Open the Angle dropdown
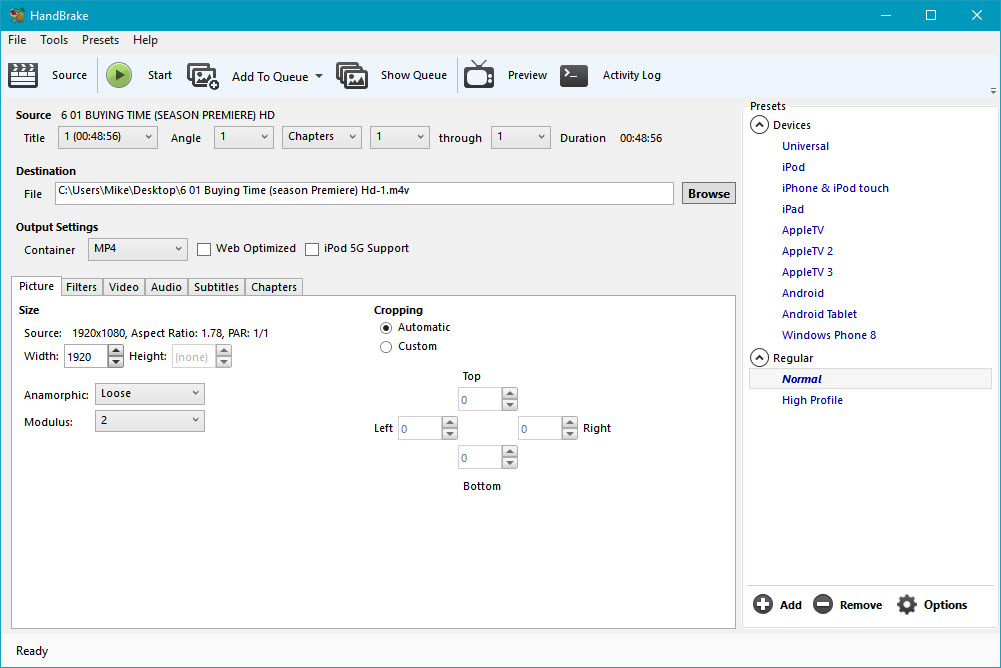 (244, 137)
